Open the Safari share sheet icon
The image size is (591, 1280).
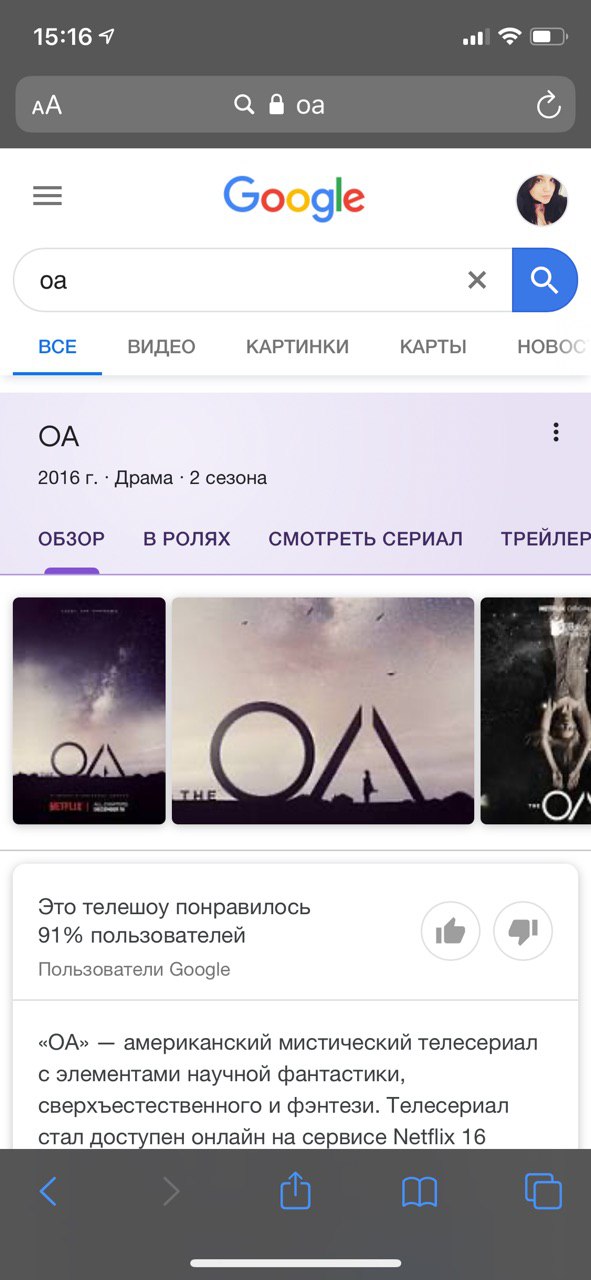tap(296, 1190)
